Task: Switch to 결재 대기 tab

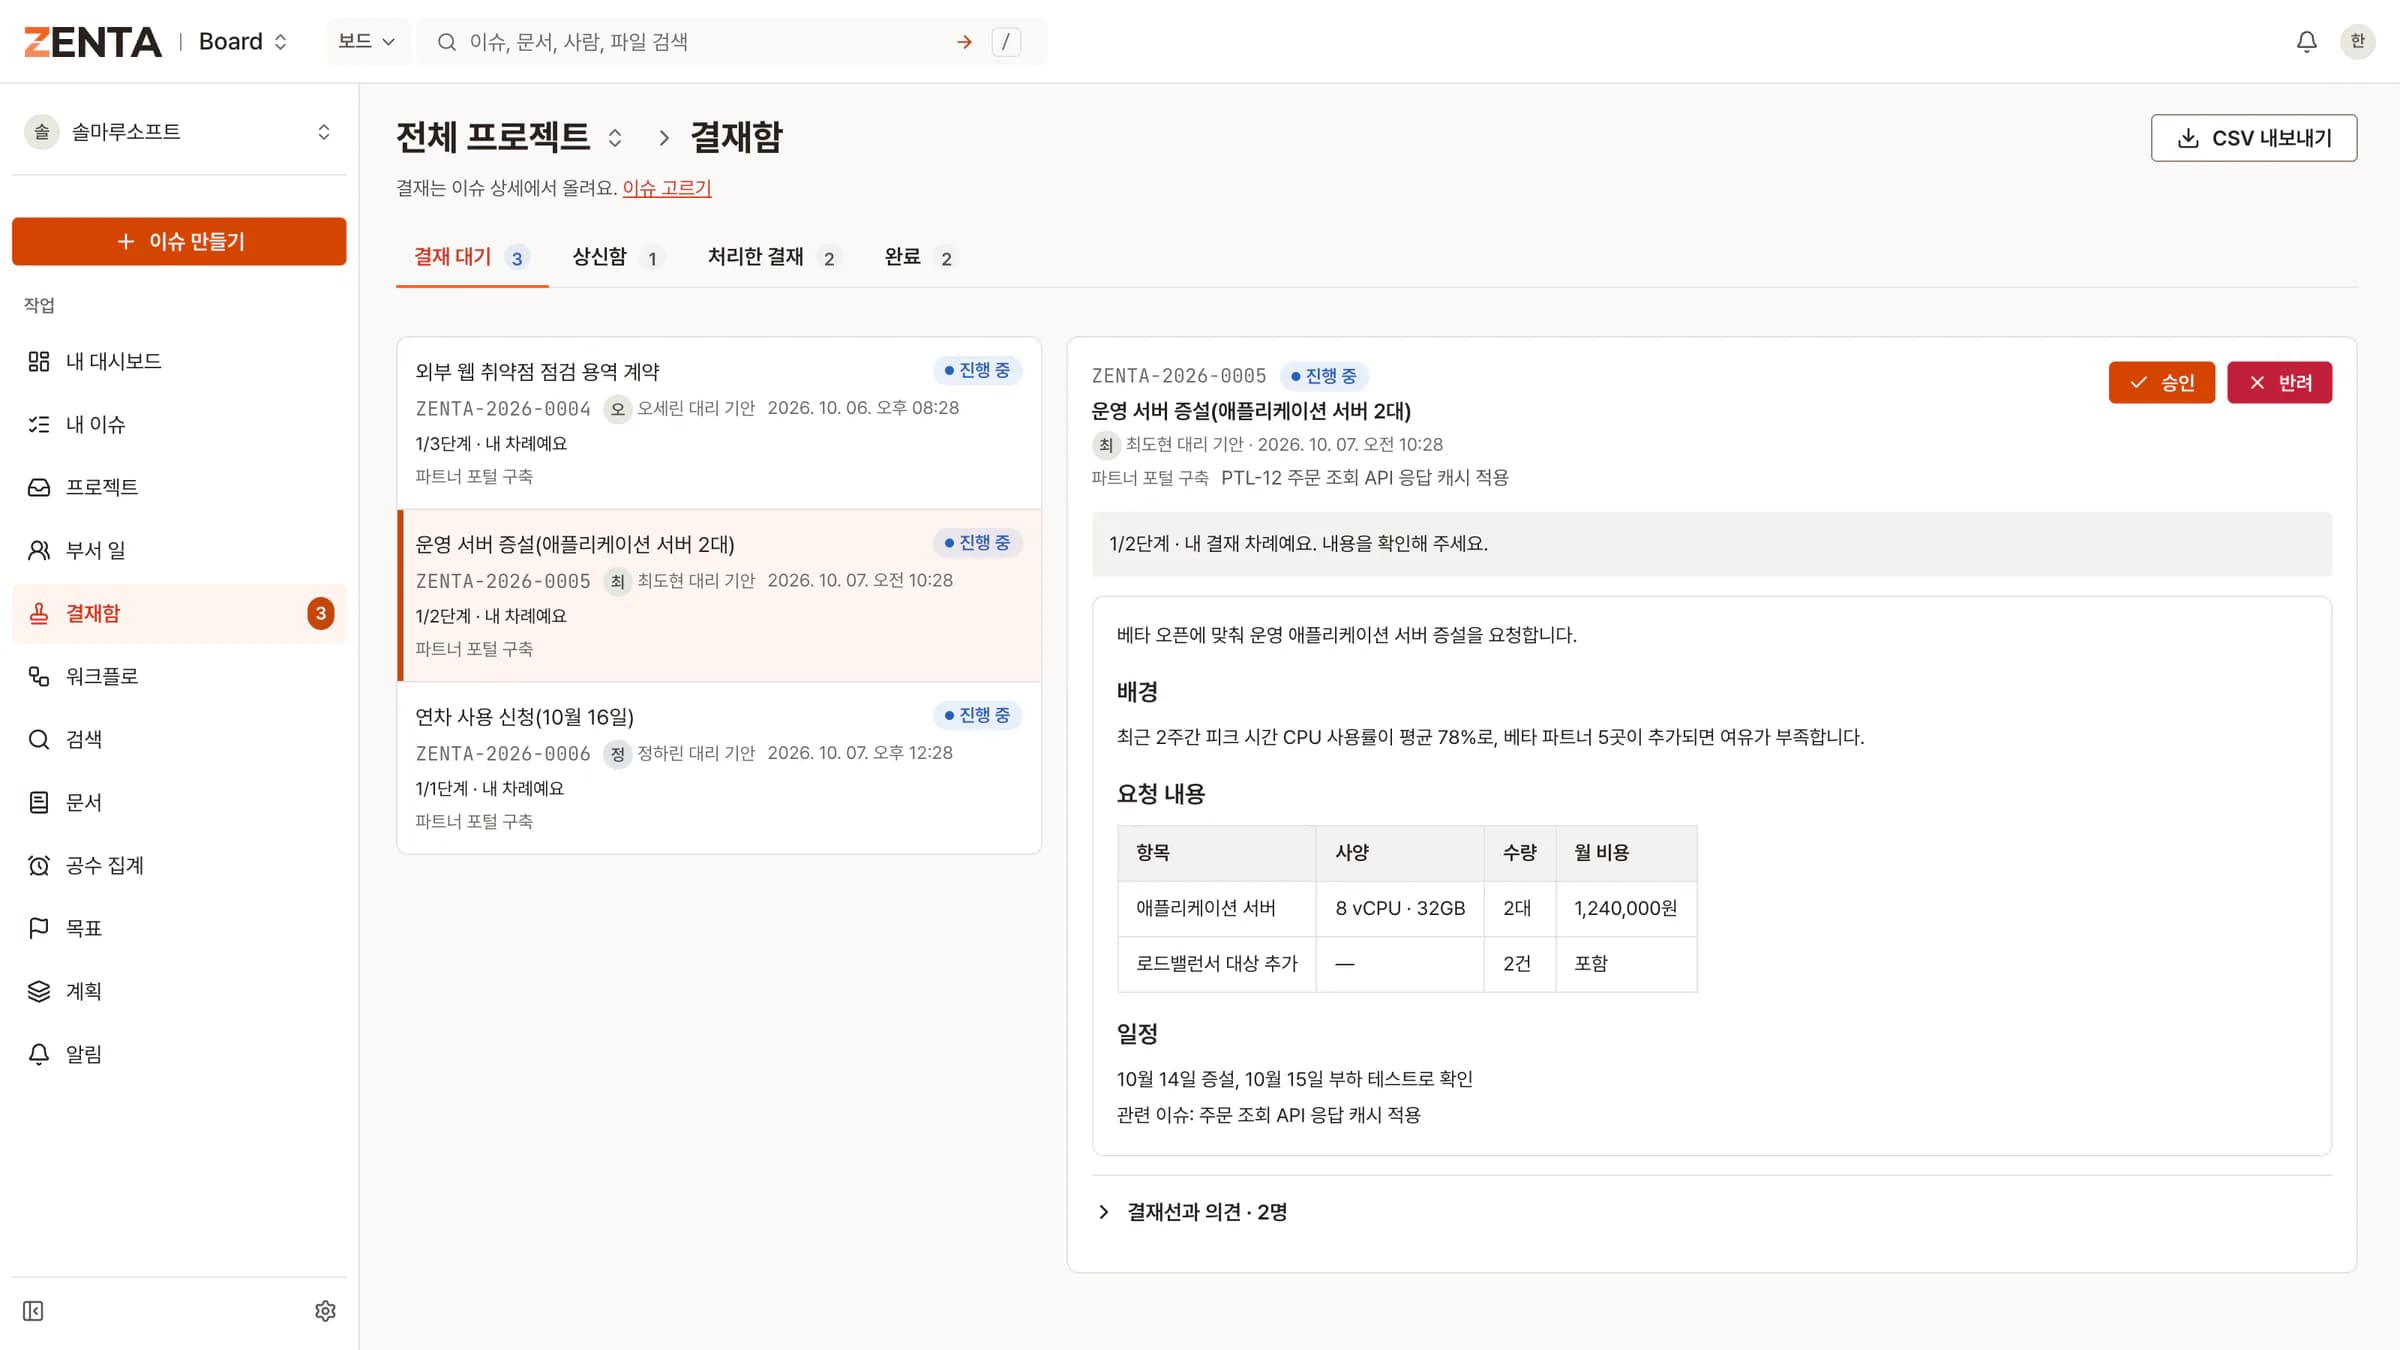Action: pyautogui.click(x=472, y=258)
